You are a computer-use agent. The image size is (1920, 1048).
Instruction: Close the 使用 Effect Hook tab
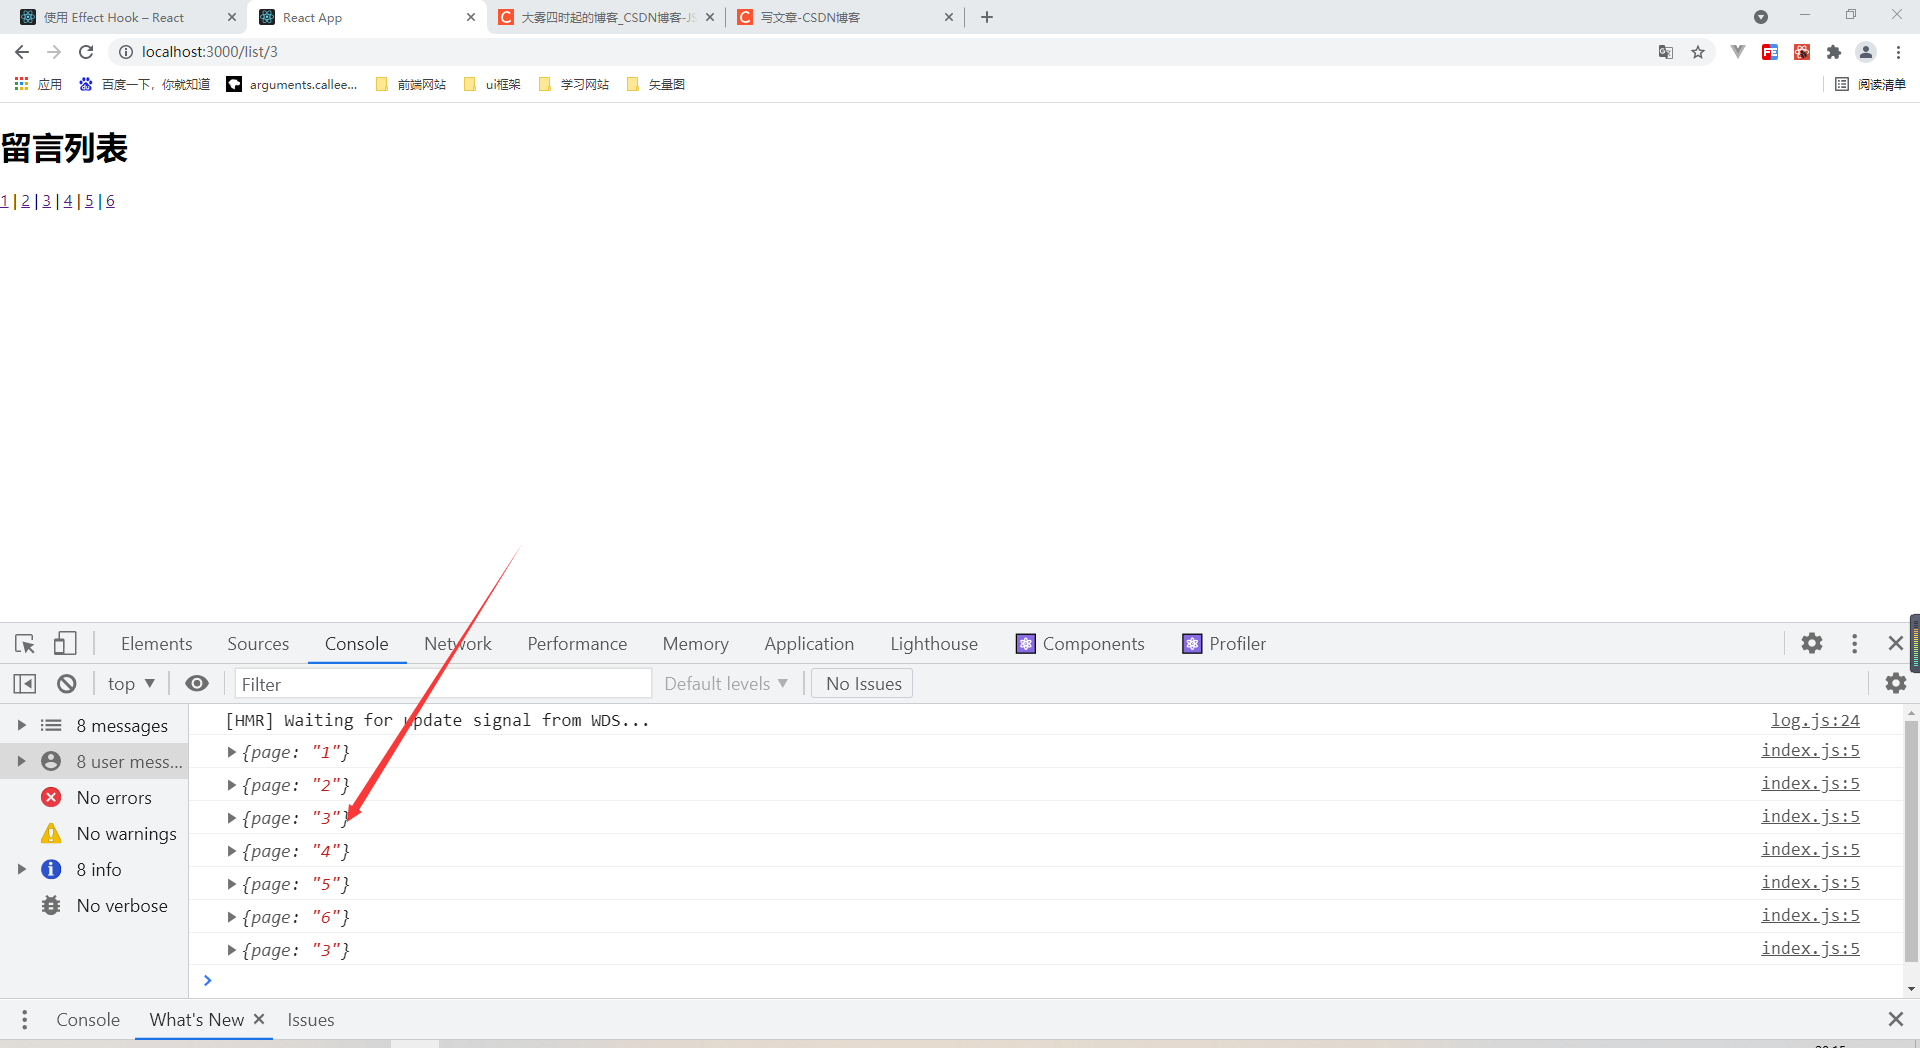[x=232, y=17]
